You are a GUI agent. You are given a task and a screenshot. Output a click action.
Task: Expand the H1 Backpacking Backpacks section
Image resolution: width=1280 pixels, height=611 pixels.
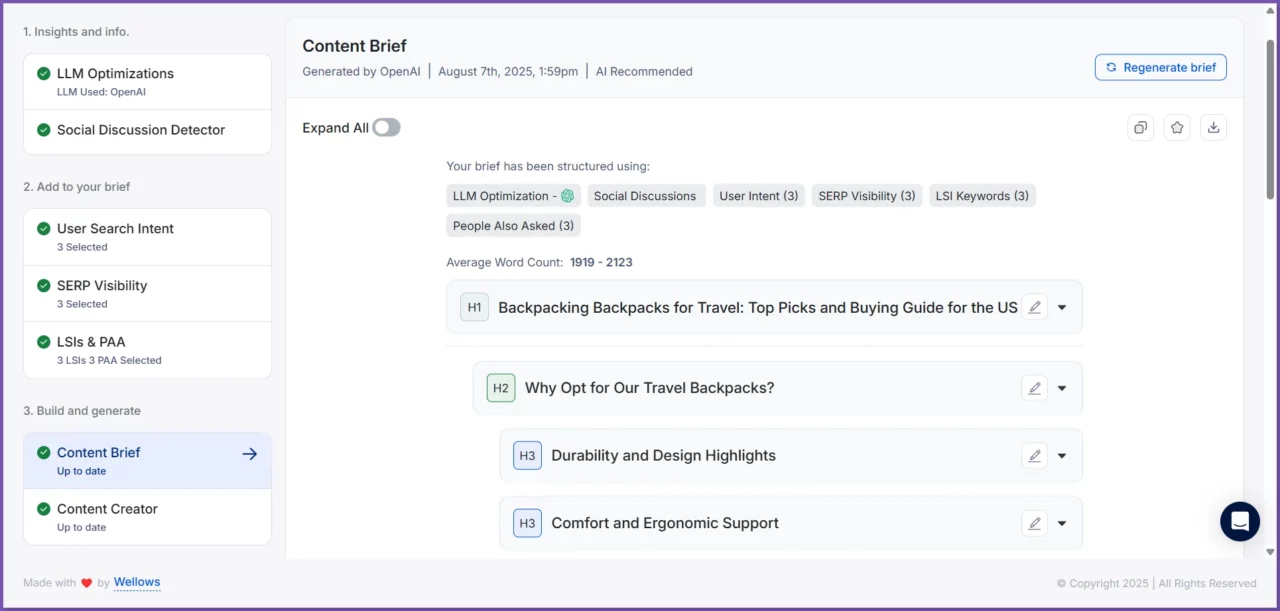(1062, 308)
